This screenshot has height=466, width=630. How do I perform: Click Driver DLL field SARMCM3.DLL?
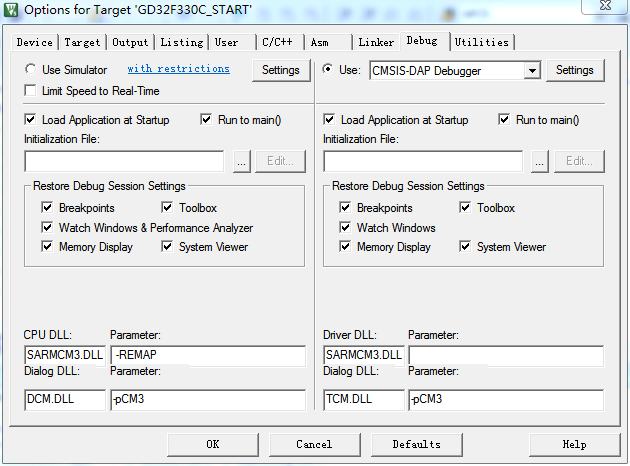tap(364, 355)
